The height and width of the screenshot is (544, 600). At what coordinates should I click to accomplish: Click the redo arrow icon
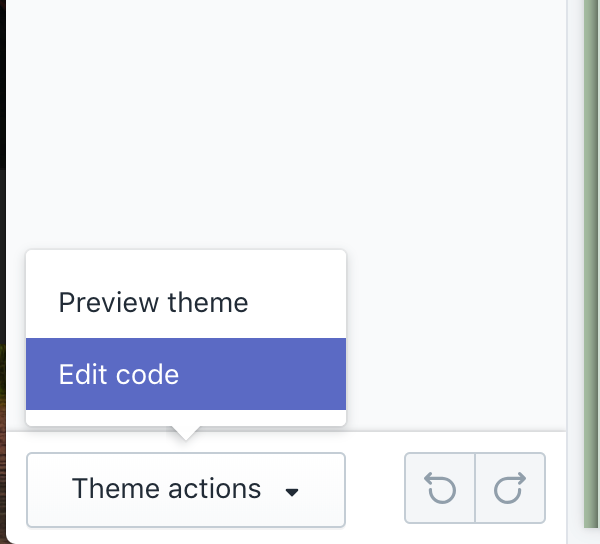tap(510, 488)
